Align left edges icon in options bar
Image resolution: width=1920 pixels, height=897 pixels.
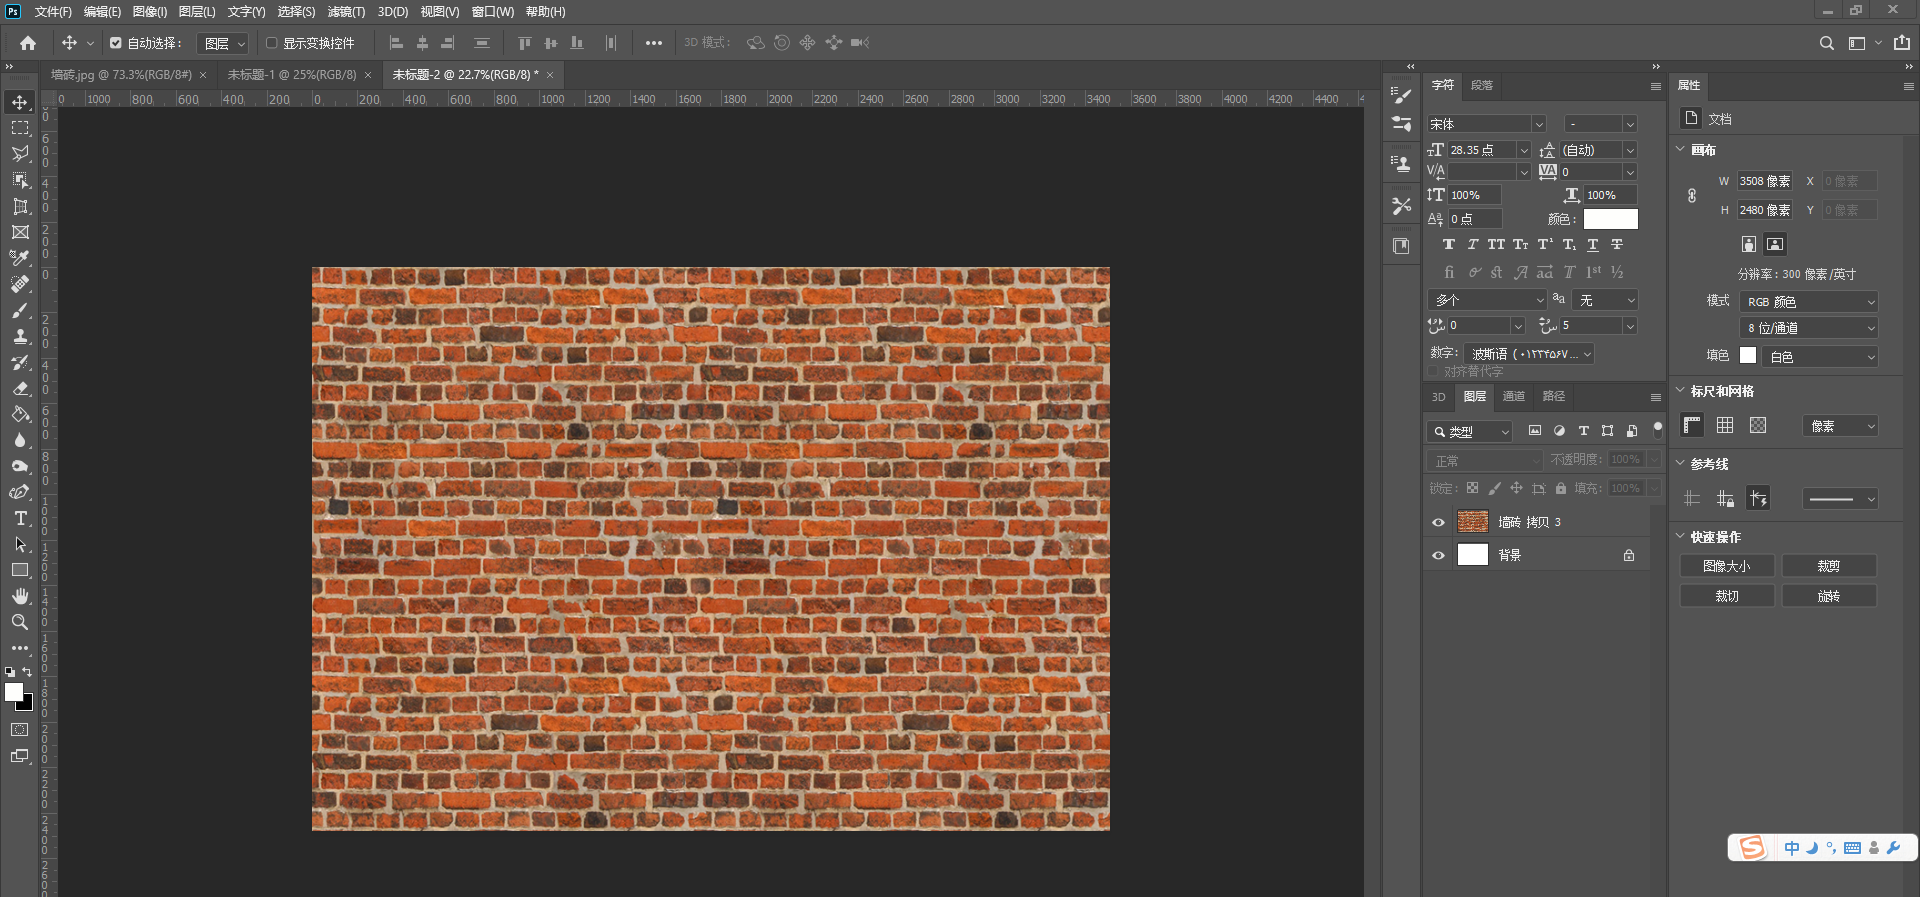click(x=396, y=43)
